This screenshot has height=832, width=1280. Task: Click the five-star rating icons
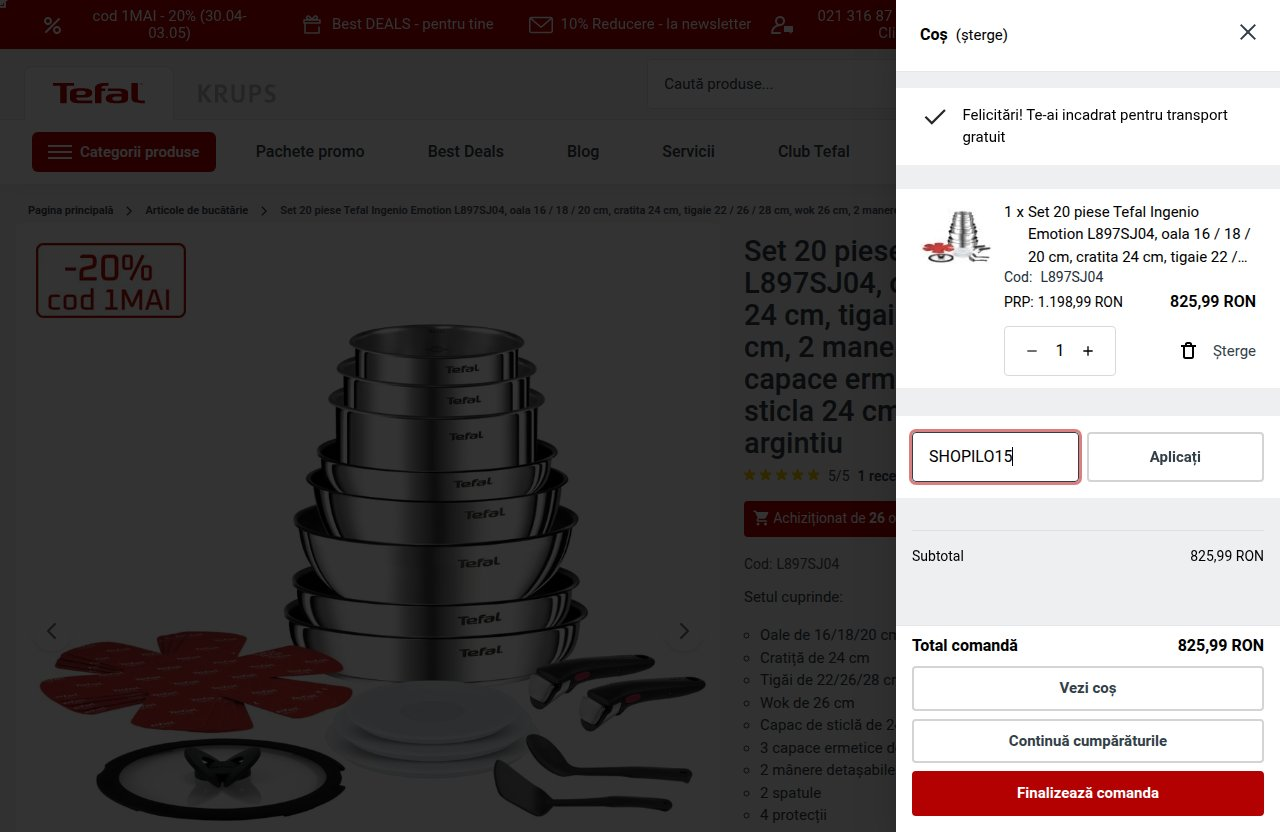[x=782, y=476]
